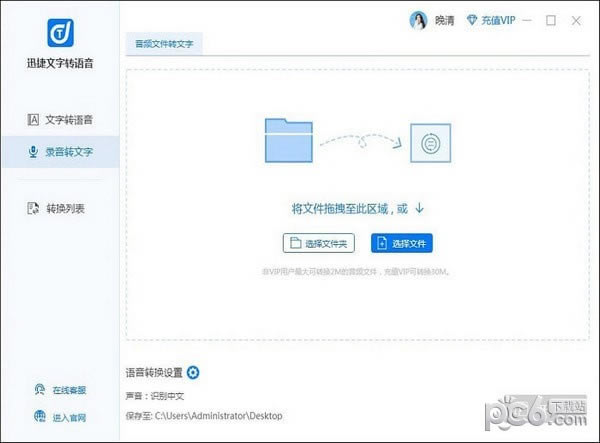Click the VIP diamond icon
Viewport: 600px width, 443px height.
pos(474,20)
